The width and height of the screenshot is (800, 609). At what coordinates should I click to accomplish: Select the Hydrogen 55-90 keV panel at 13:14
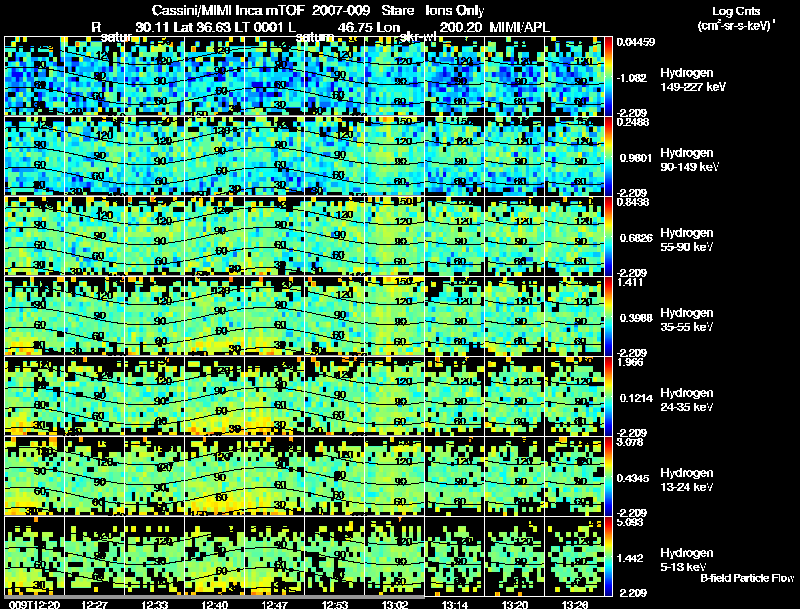[x=455, y=236]
